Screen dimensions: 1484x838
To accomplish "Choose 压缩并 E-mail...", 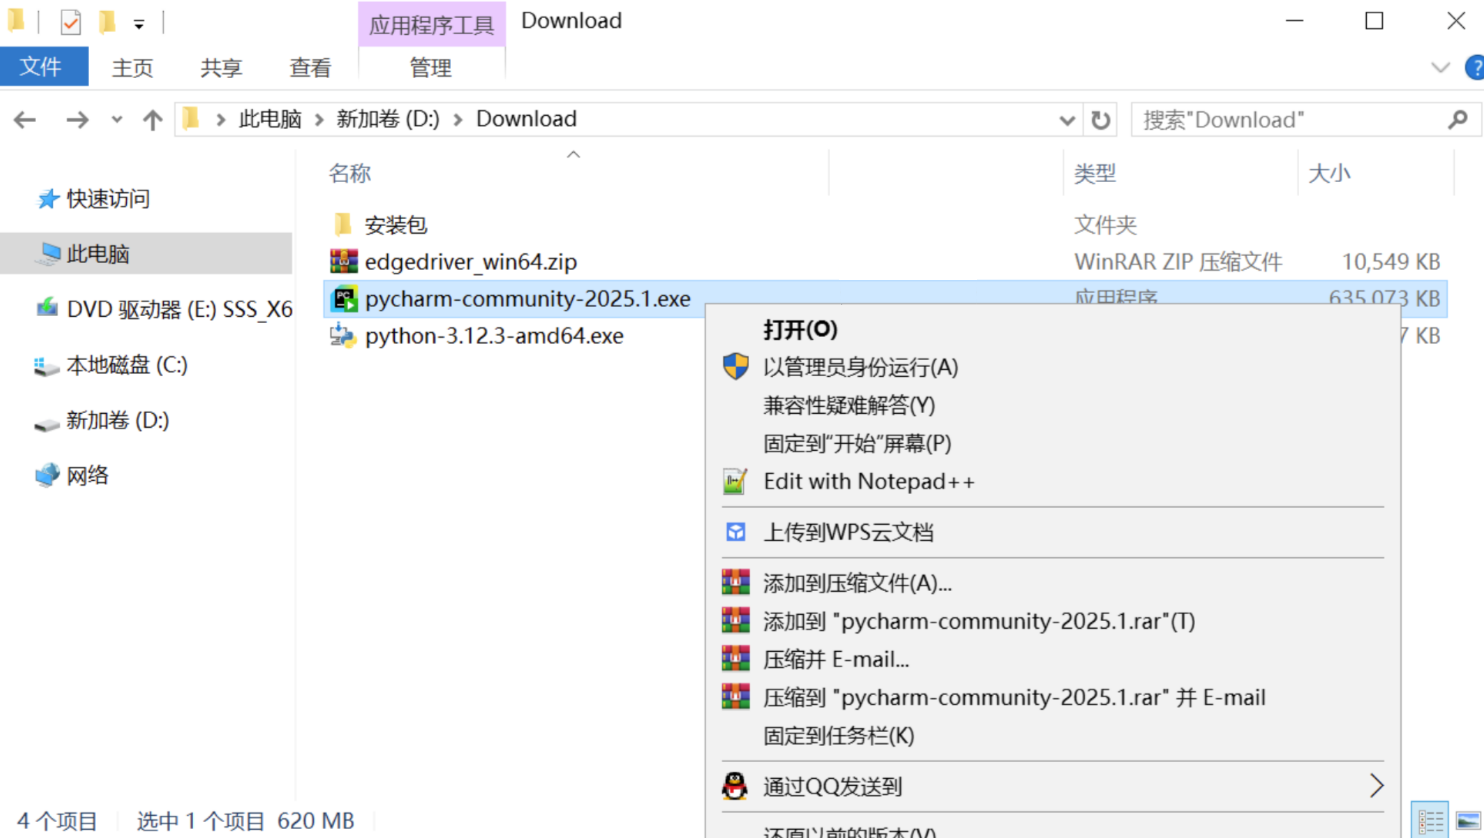I will tap(836, 659).
